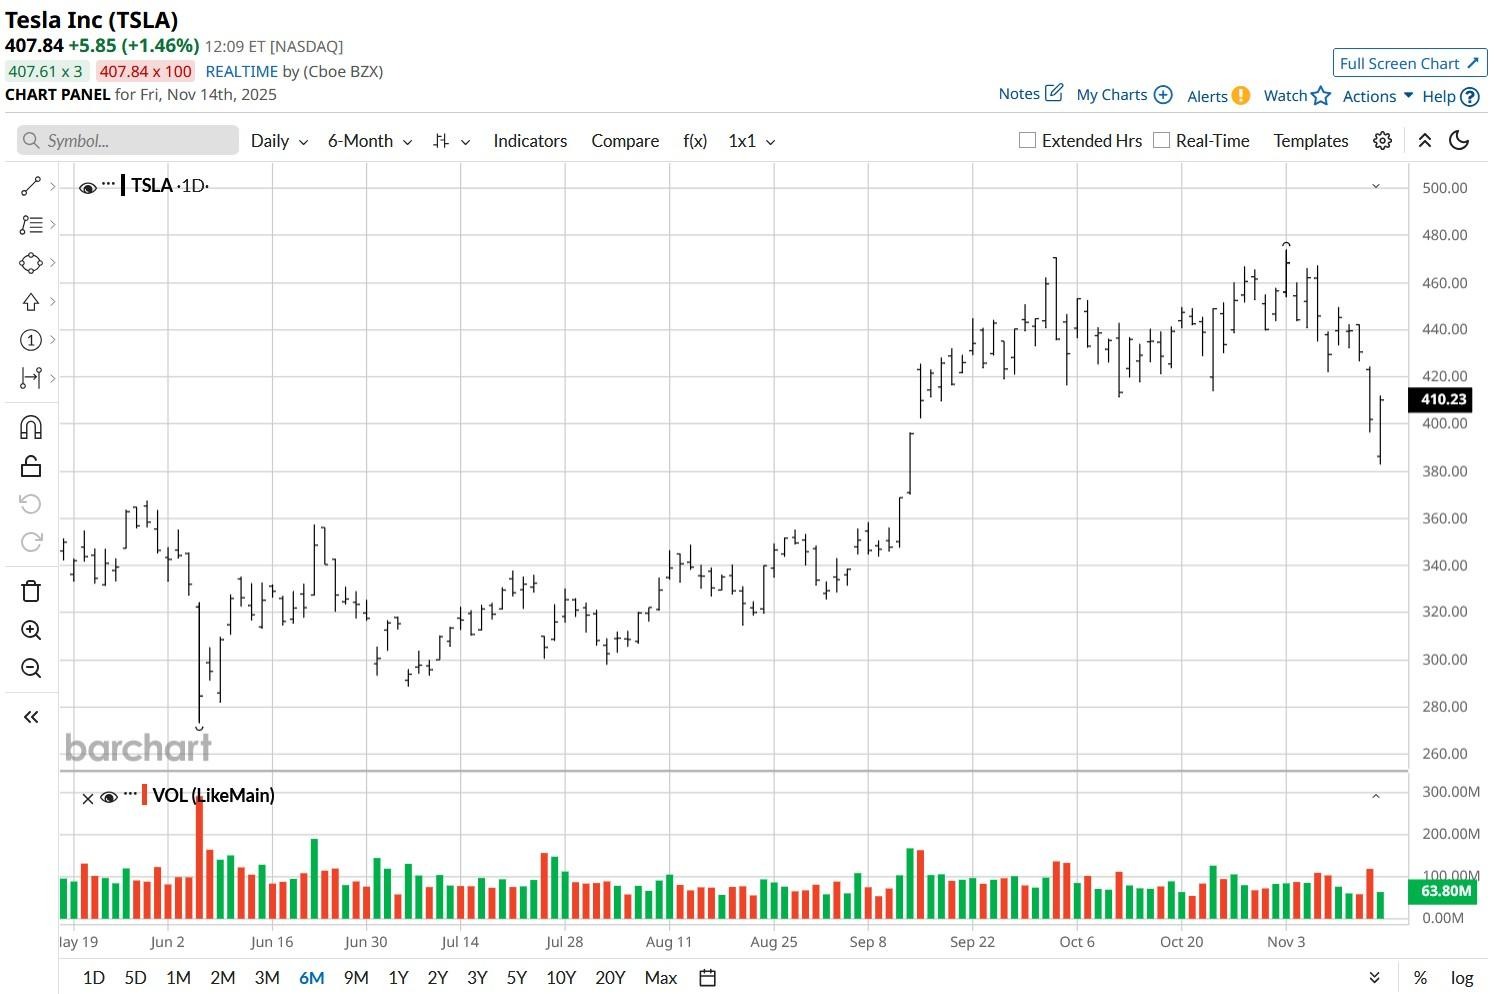This screenshot has height=994, width=1495.
Task: Select the 1M time range
Action: tap(178, 978)
